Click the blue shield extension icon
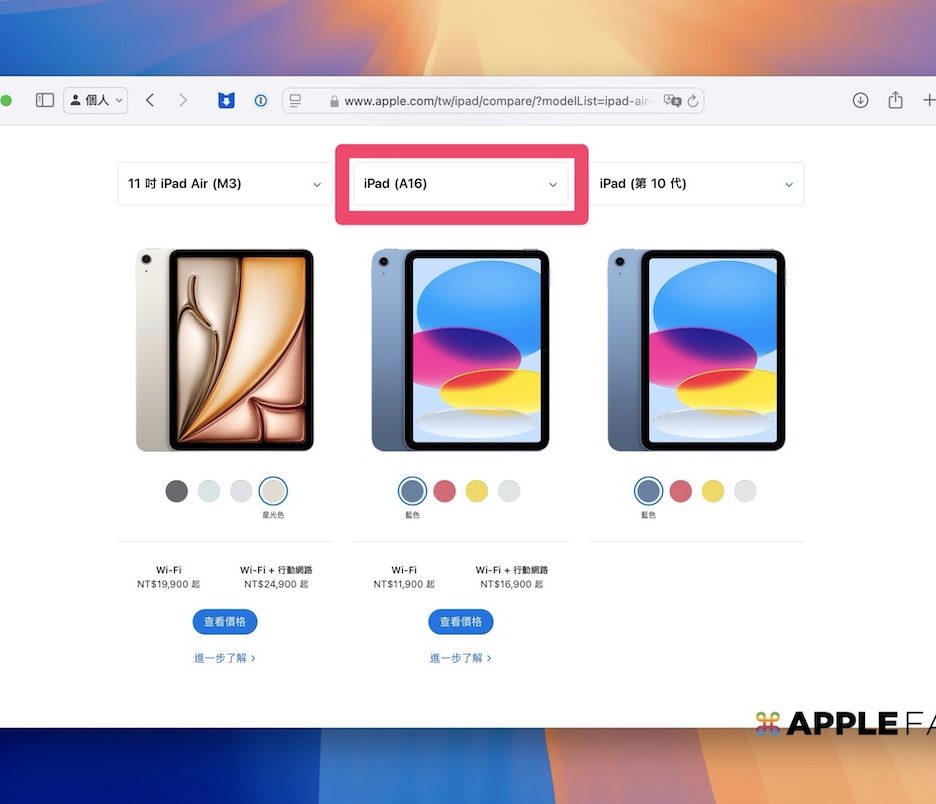936x804 pixels. pos(226,100)
